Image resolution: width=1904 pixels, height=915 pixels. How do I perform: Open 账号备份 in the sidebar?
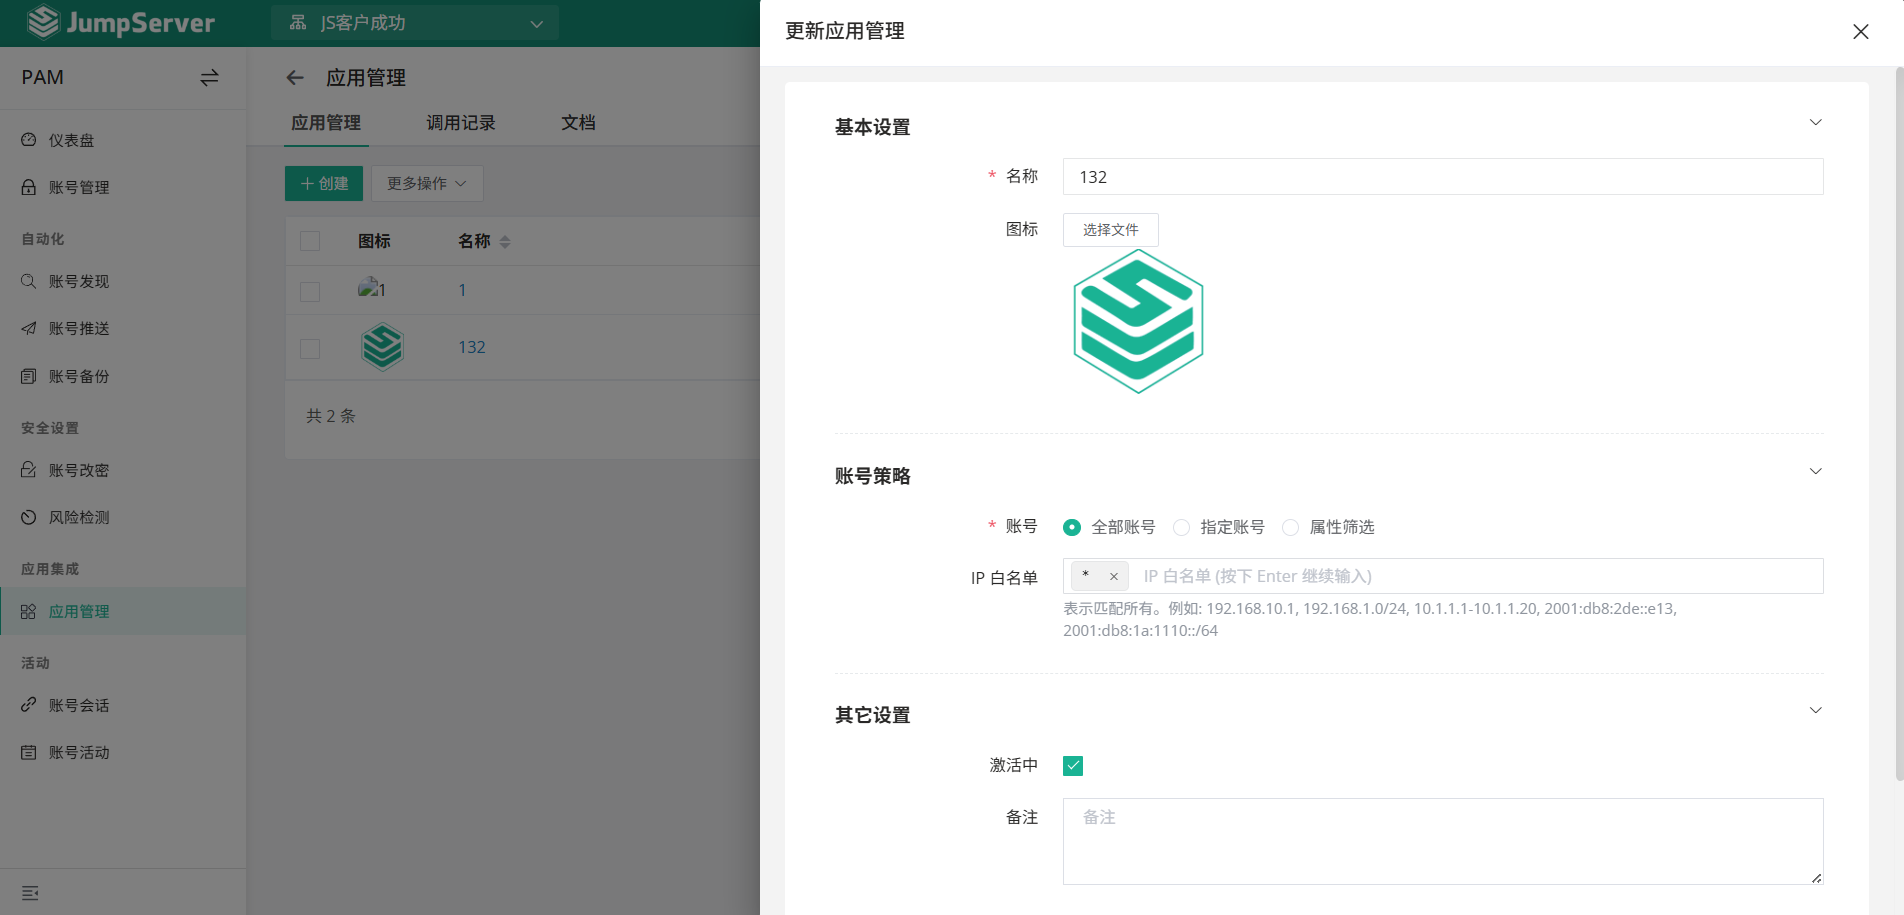(x=123, y=376)
